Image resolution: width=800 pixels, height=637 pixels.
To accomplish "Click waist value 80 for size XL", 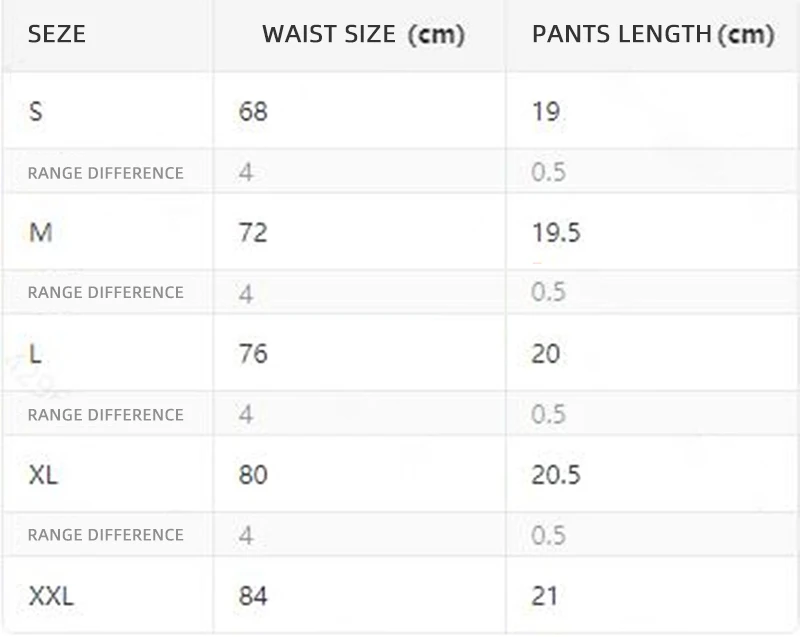I will (x=253, y=475).
